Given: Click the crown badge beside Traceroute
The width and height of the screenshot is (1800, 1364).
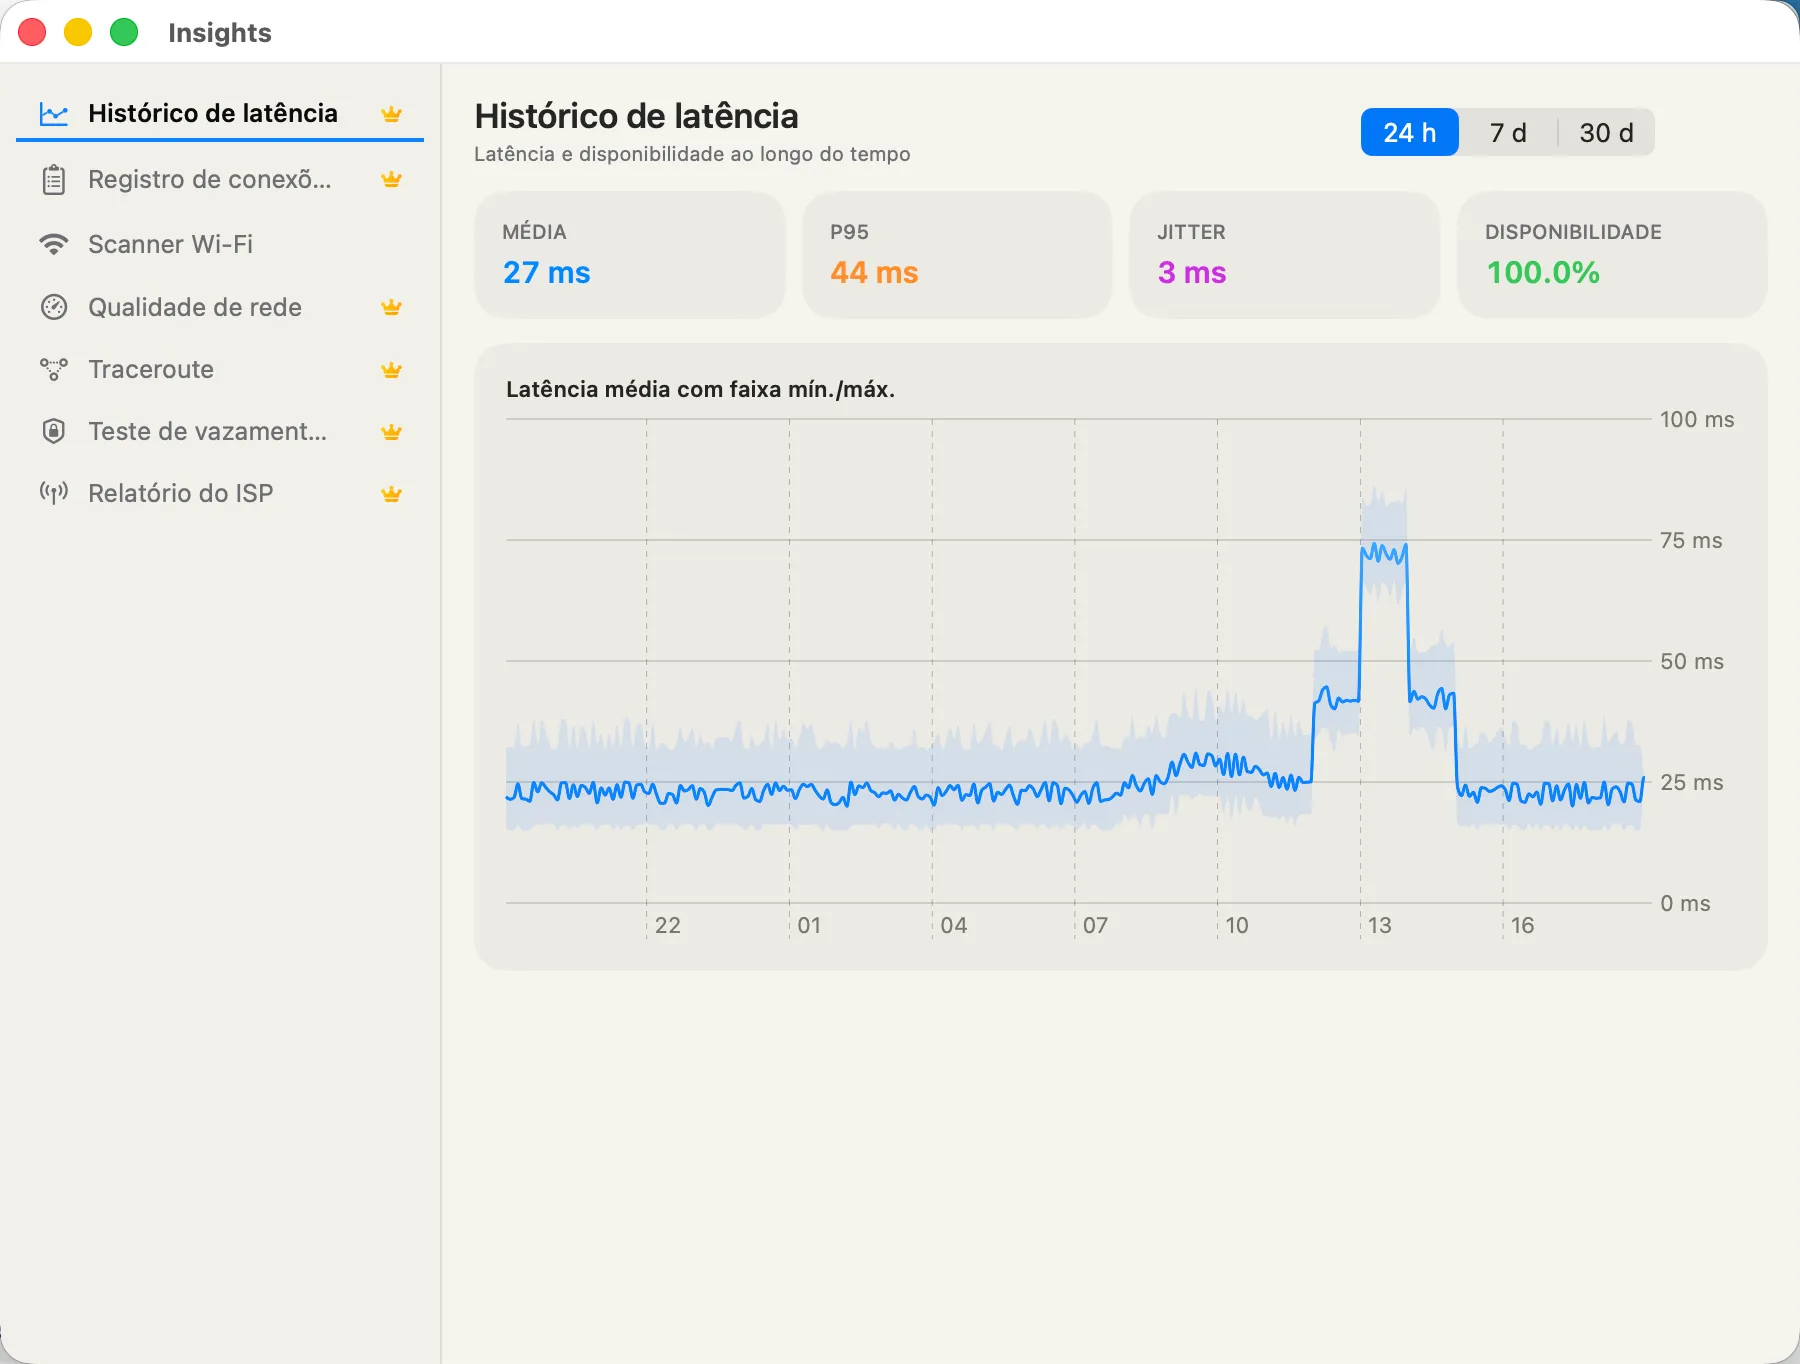Looking at the screenshot, I should tap(392, 370).
